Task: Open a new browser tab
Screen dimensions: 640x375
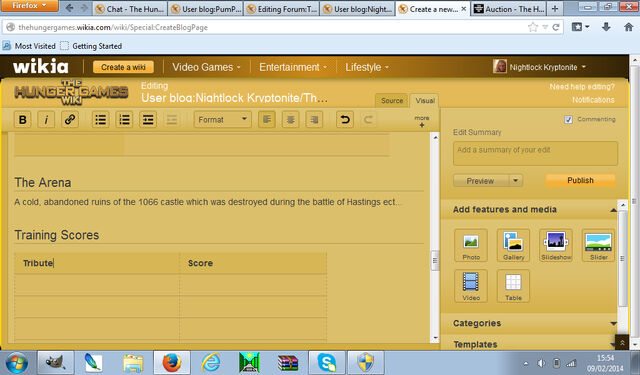Action: (555, 9)
